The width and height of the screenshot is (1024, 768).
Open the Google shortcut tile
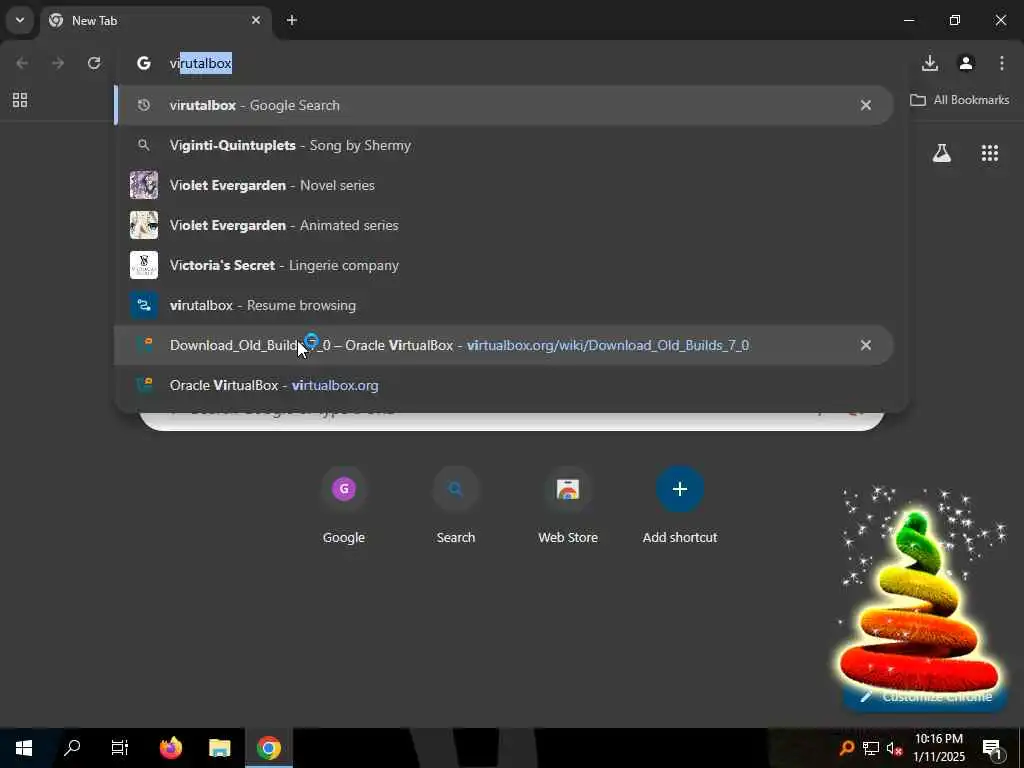click(x=344, y=505)
